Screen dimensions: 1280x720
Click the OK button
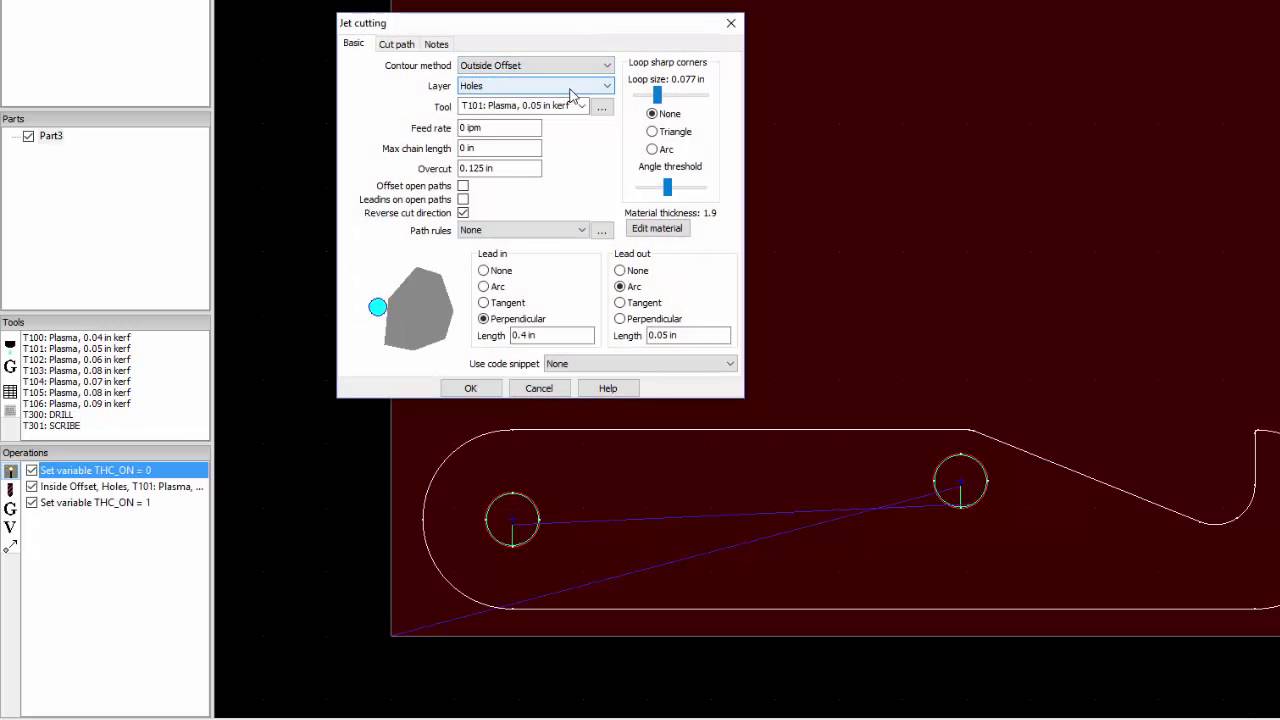click(x=470, y=389)
